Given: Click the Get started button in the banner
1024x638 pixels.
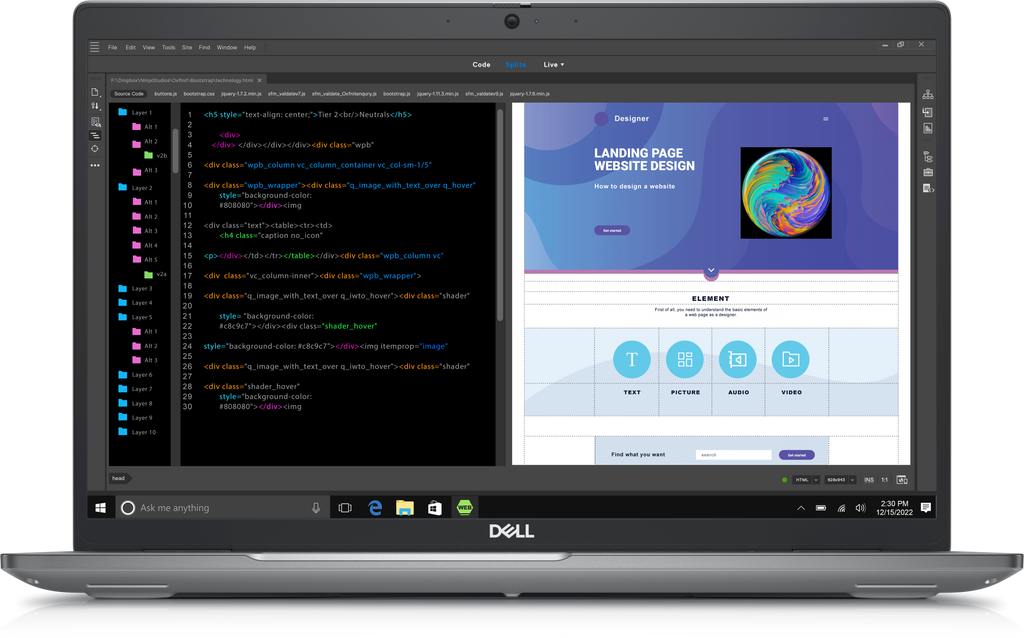Looking at the screenshot, I should pyautogui.click(x=612, y=231).
